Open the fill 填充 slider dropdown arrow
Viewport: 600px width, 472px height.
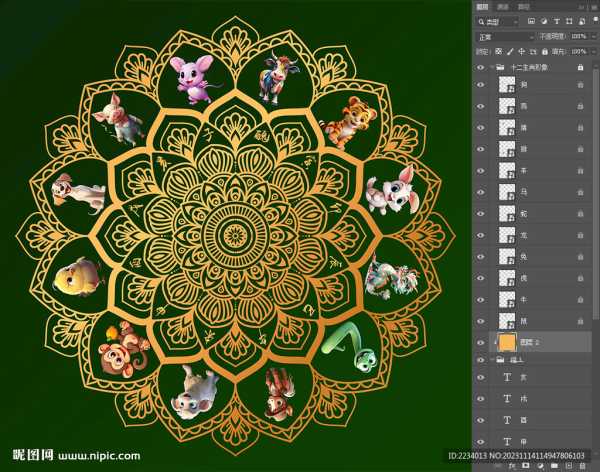[x=593, y=51]
